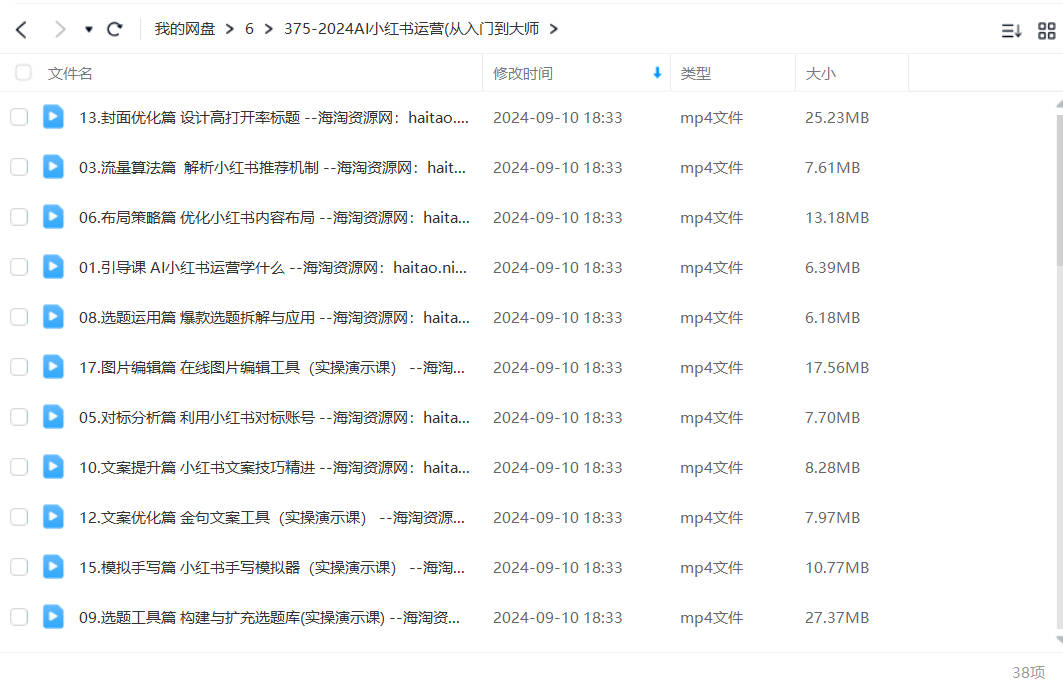Expand chevron after 我的网盘 breadcrumb
This screenshot has height=690, width=1063.
[230, 29]
